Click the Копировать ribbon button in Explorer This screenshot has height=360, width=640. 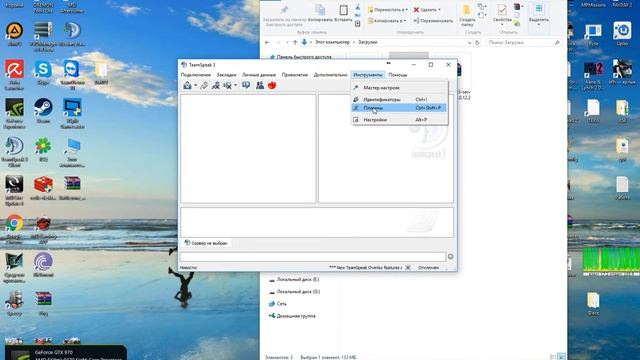pos(320,13)
